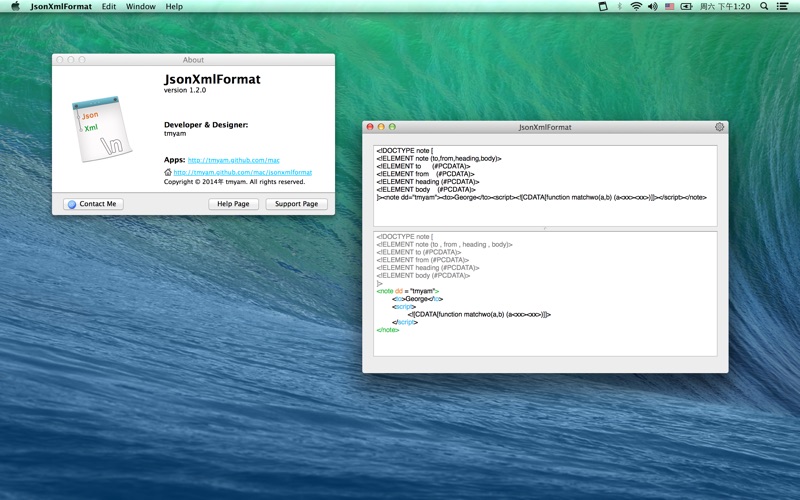This screenshot has height=500, width=800.
Task: Open the Support Page button
Action: point(296,204)
